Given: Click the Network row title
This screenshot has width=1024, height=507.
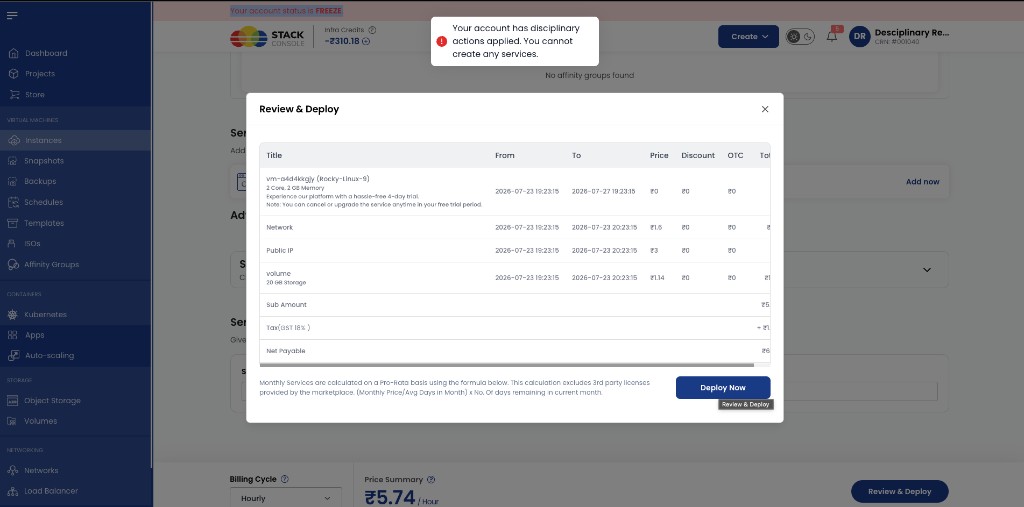Looking at the screenshot, I should pyautogui.click(x=280, y=227).
